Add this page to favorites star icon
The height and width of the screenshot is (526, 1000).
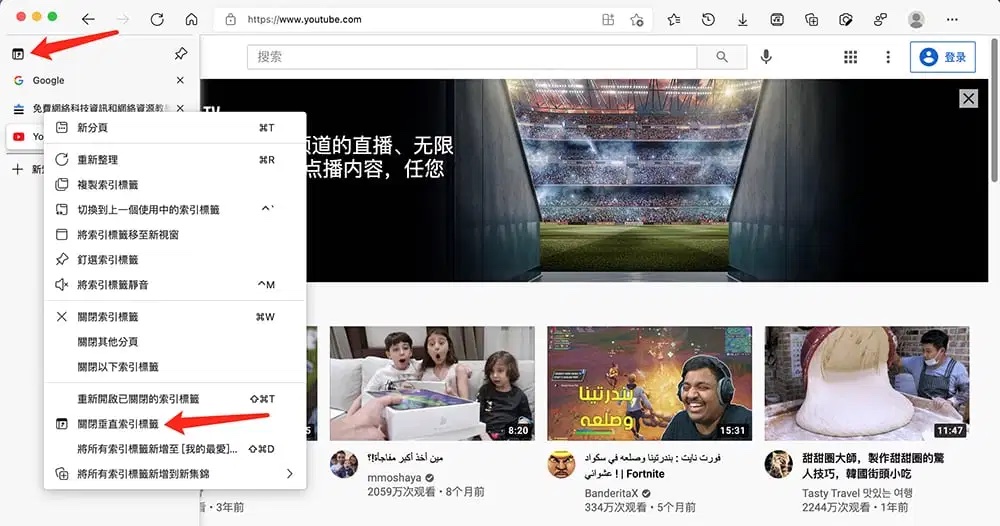[x=636, y=20]
